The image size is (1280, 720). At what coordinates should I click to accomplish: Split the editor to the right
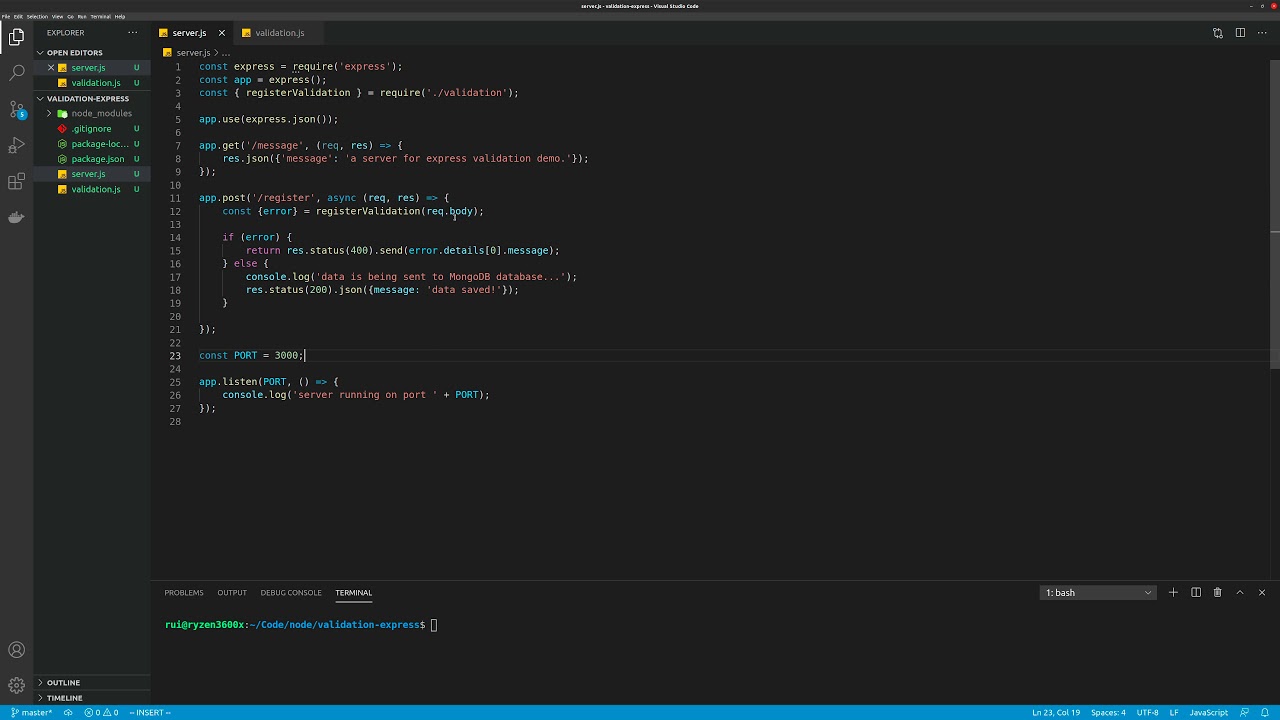click(1240, 33)
